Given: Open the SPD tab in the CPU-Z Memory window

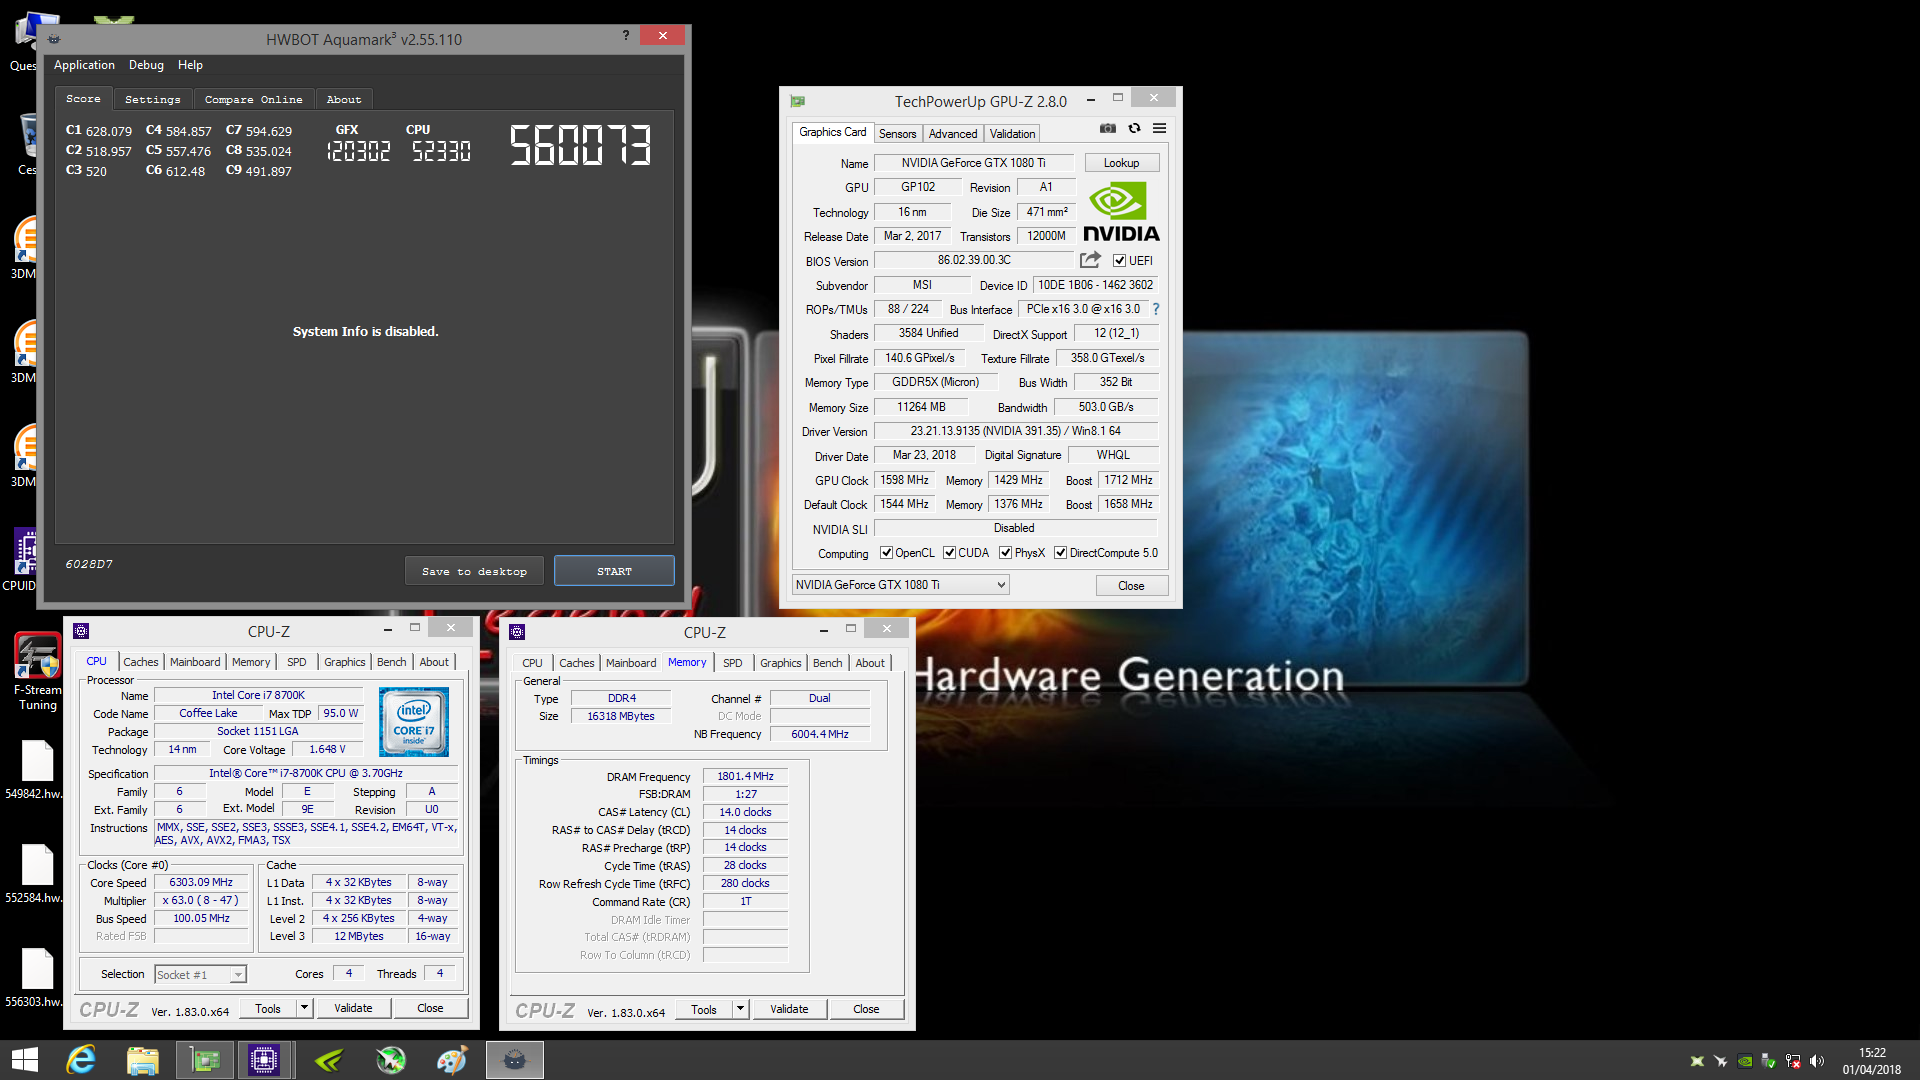Looking at the screenshot, I should [x=733, y=663].
